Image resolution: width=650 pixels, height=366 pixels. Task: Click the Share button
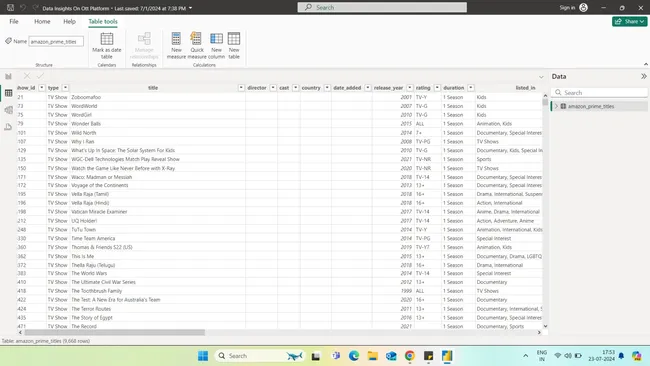(629, 21)
